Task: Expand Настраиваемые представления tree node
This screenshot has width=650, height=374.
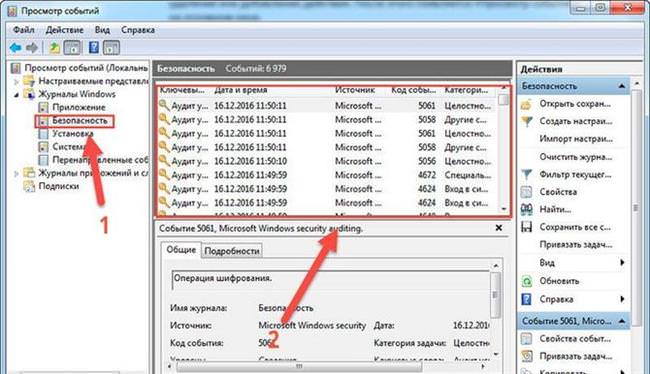Action: click(x=16, y=82)
